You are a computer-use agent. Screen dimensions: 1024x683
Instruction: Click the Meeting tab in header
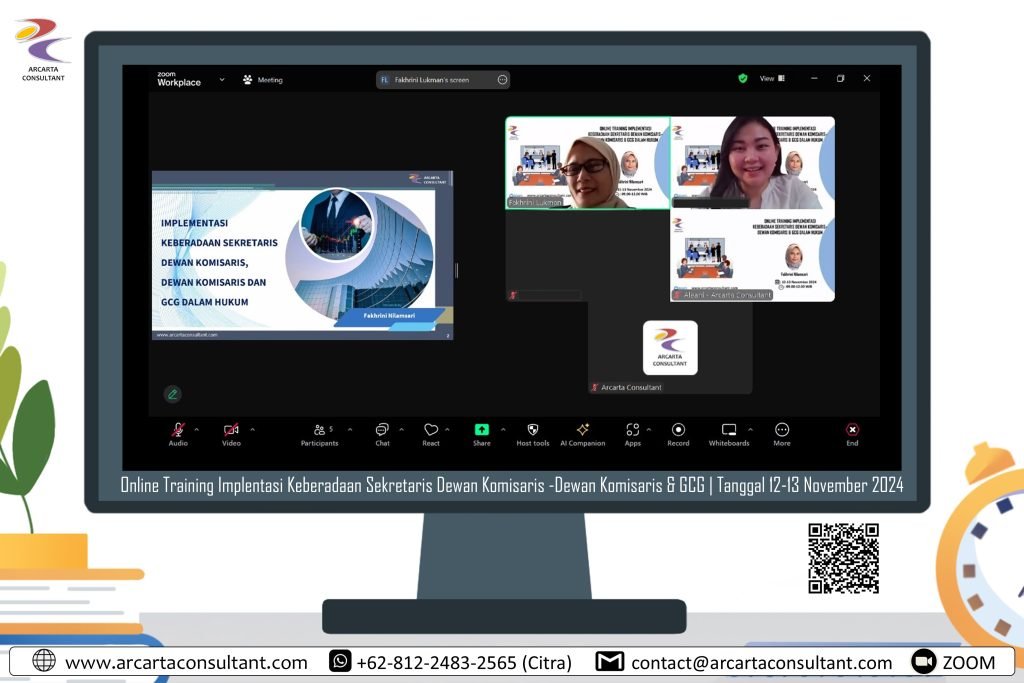(x=263, y=80)
